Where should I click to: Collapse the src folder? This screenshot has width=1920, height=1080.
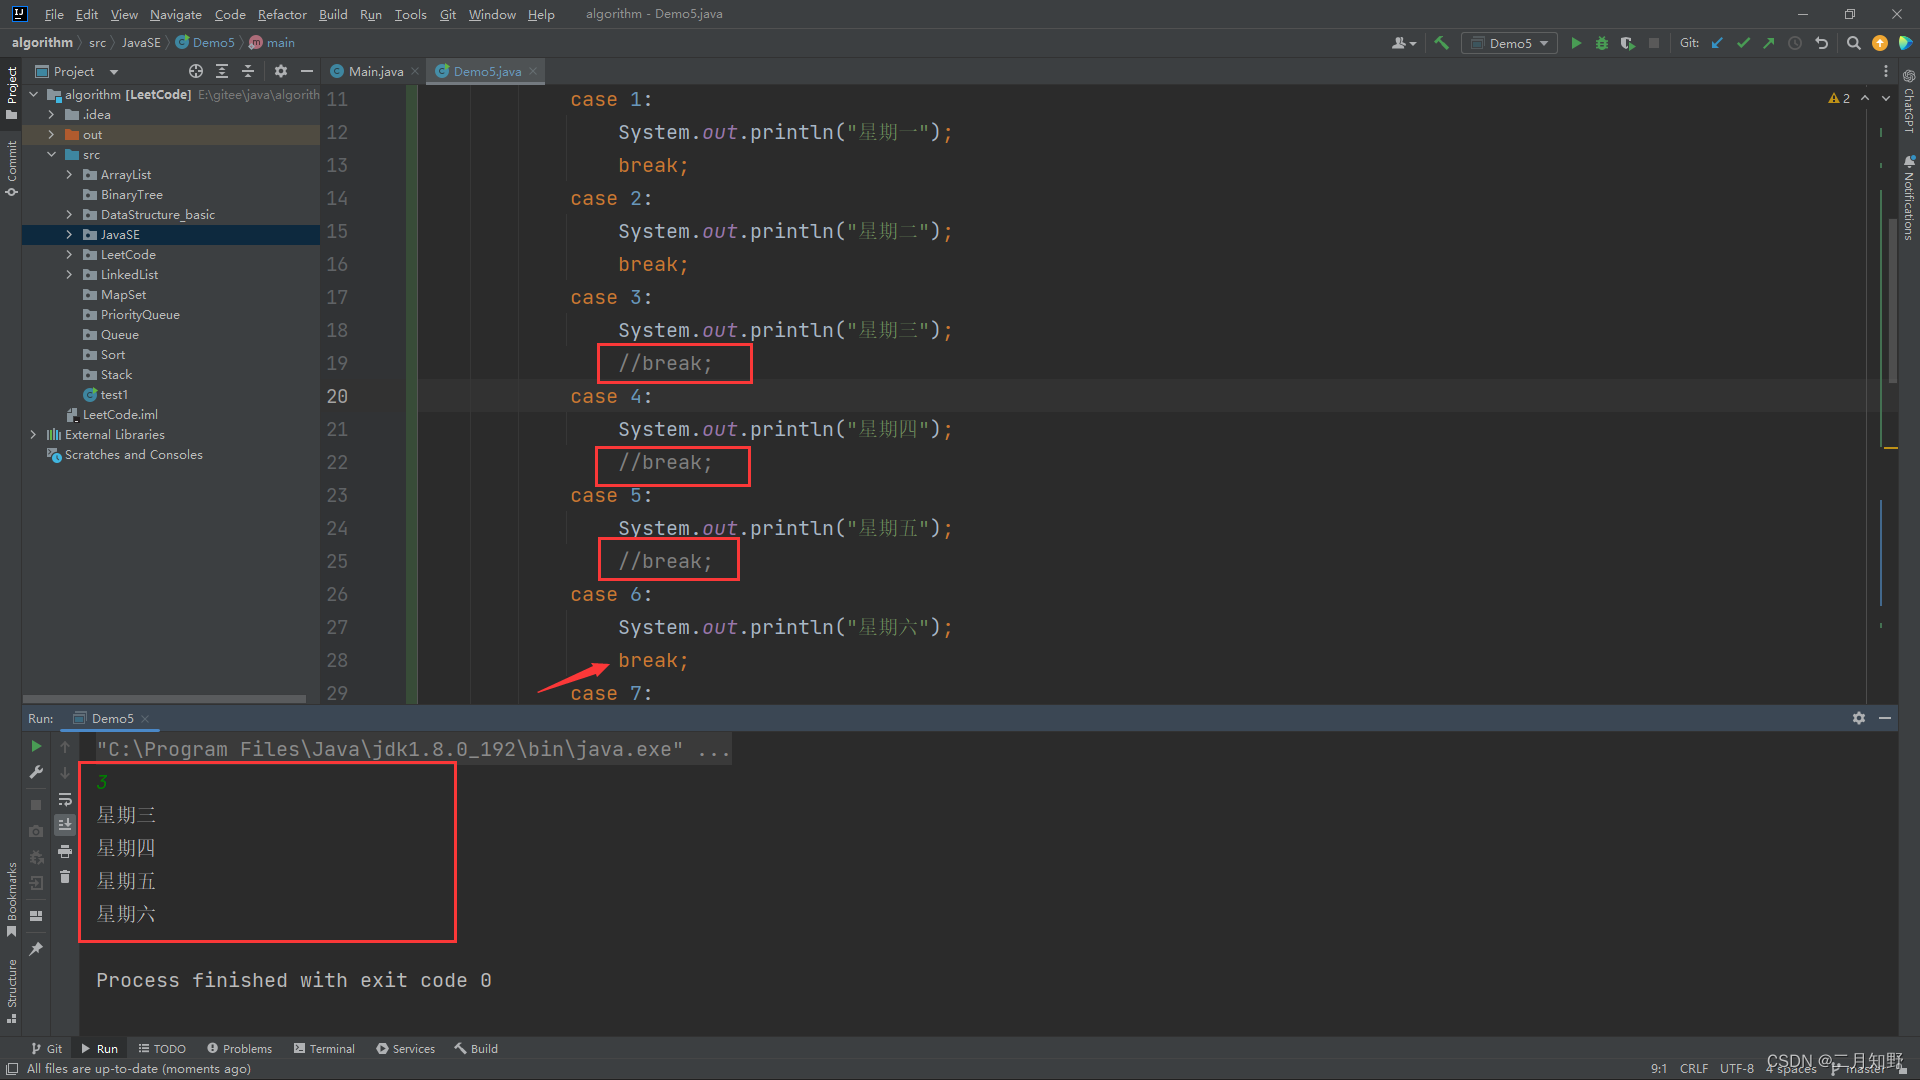(51, 155)
